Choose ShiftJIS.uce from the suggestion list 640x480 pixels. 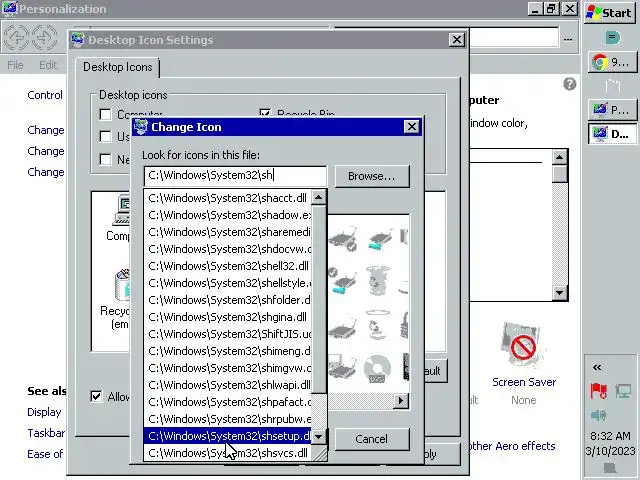coord(228,334)
